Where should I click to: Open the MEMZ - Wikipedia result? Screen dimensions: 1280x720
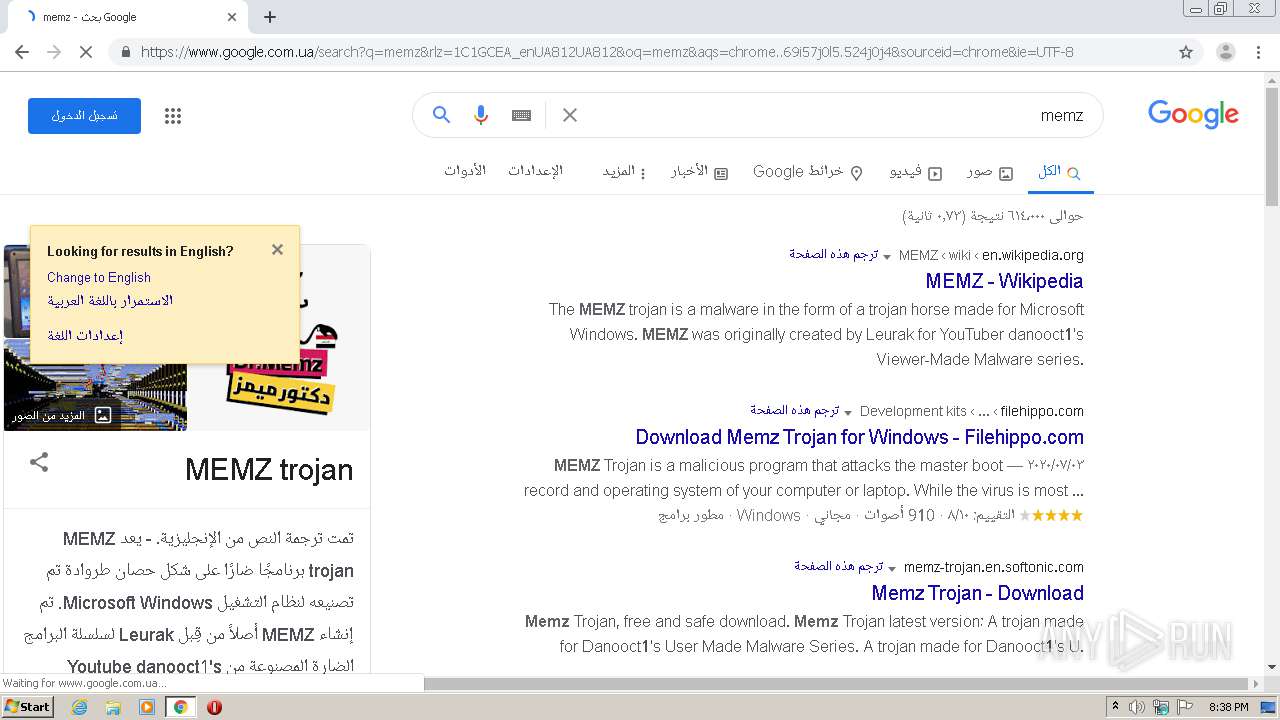[1004, 281]
